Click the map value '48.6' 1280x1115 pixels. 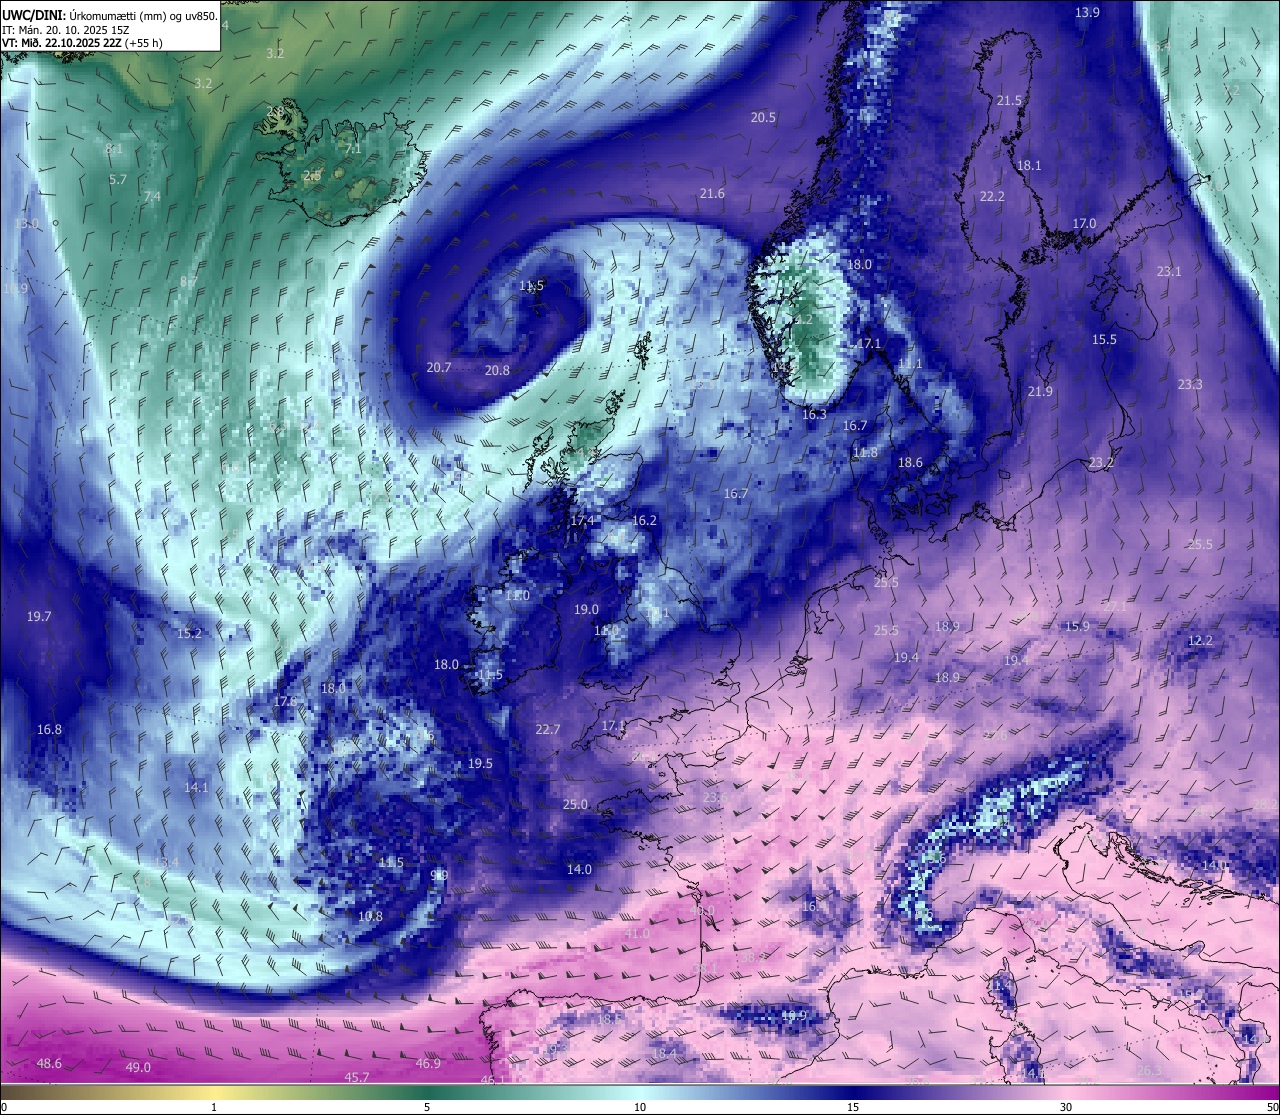[x=49, y=1063]
